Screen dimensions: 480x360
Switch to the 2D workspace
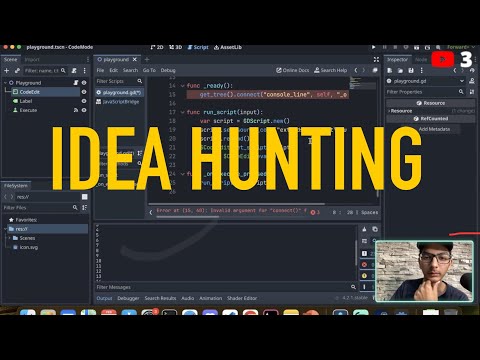[157, 47]
